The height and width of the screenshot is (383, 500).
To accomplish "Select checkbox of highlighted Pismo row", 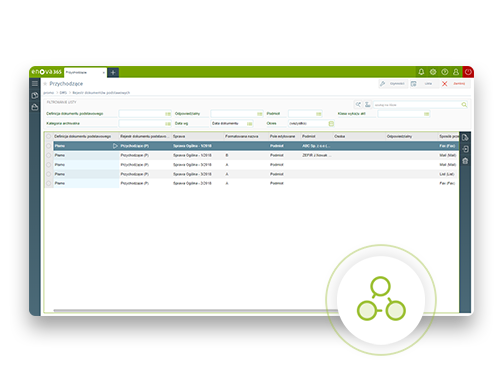I will pos(49,146).
